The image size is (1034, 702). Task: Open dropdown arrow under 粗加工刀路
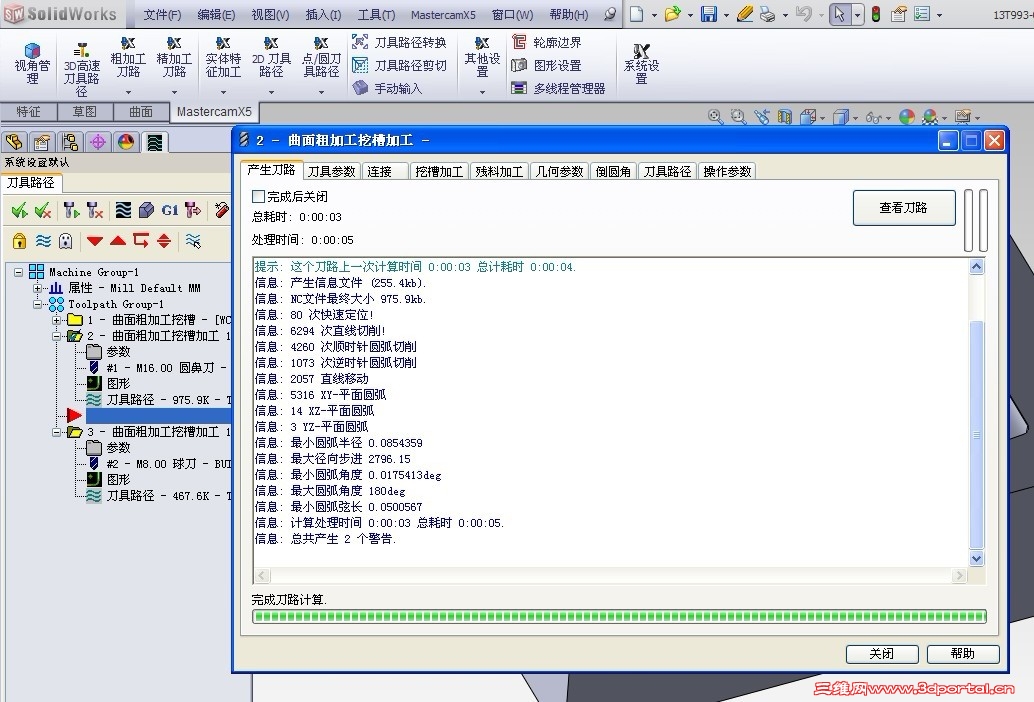128,92
